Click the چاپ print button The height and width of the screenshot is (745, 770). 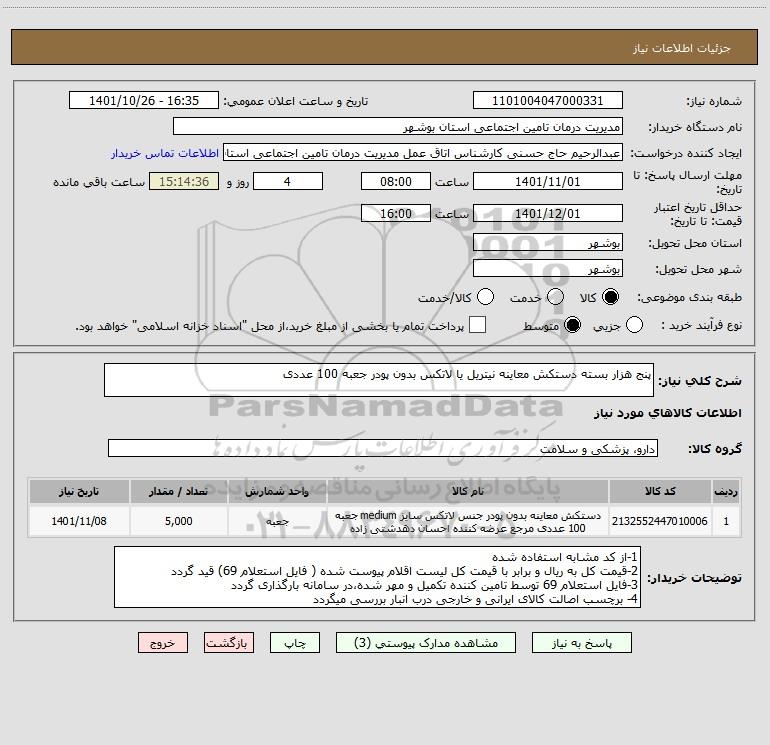295,643
